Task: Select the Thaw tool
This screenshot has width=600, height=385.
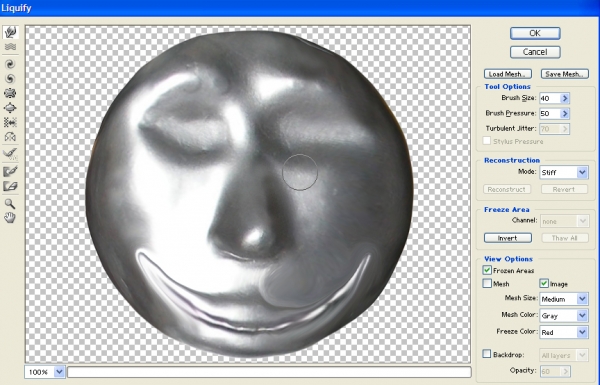Action: [x=10, y=186]
